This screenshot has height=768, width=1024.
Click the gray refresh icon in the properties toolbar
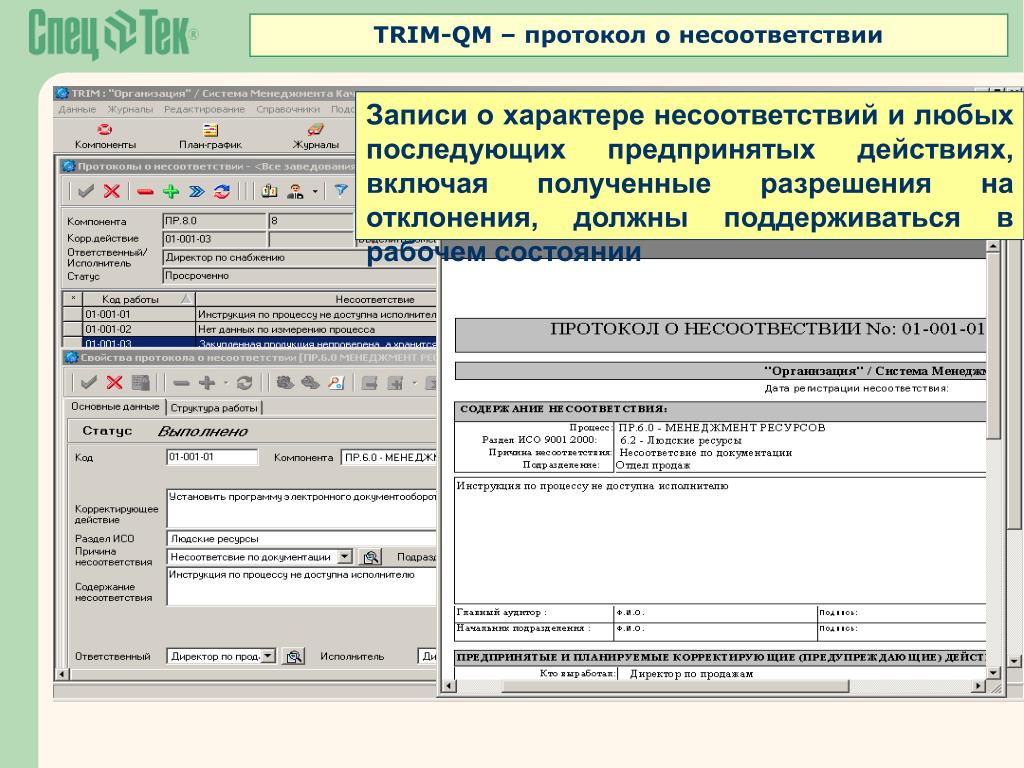tap(245, 383)
